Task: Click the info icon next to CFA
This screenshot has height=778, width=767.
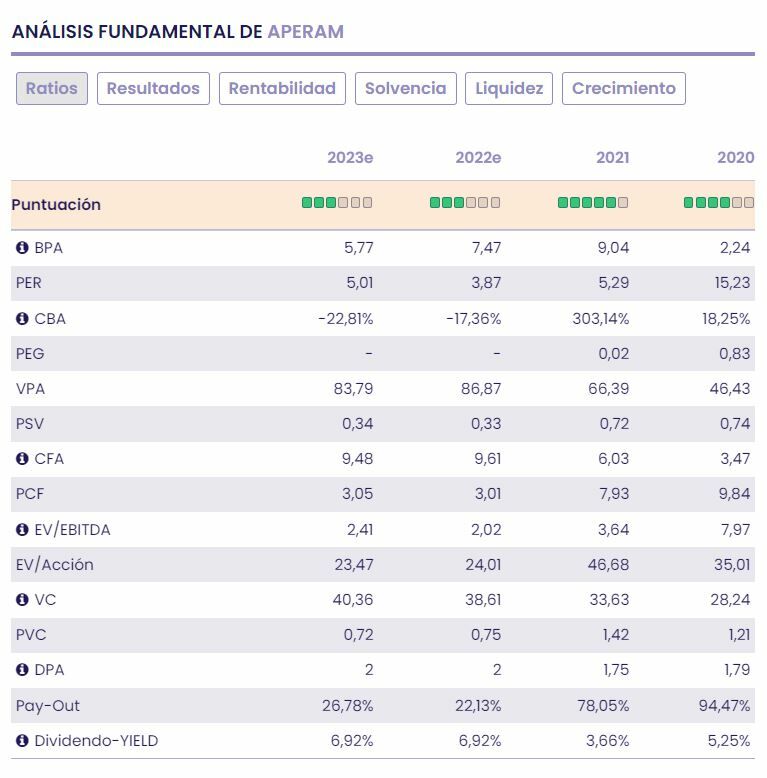Action: pos(22,459)
